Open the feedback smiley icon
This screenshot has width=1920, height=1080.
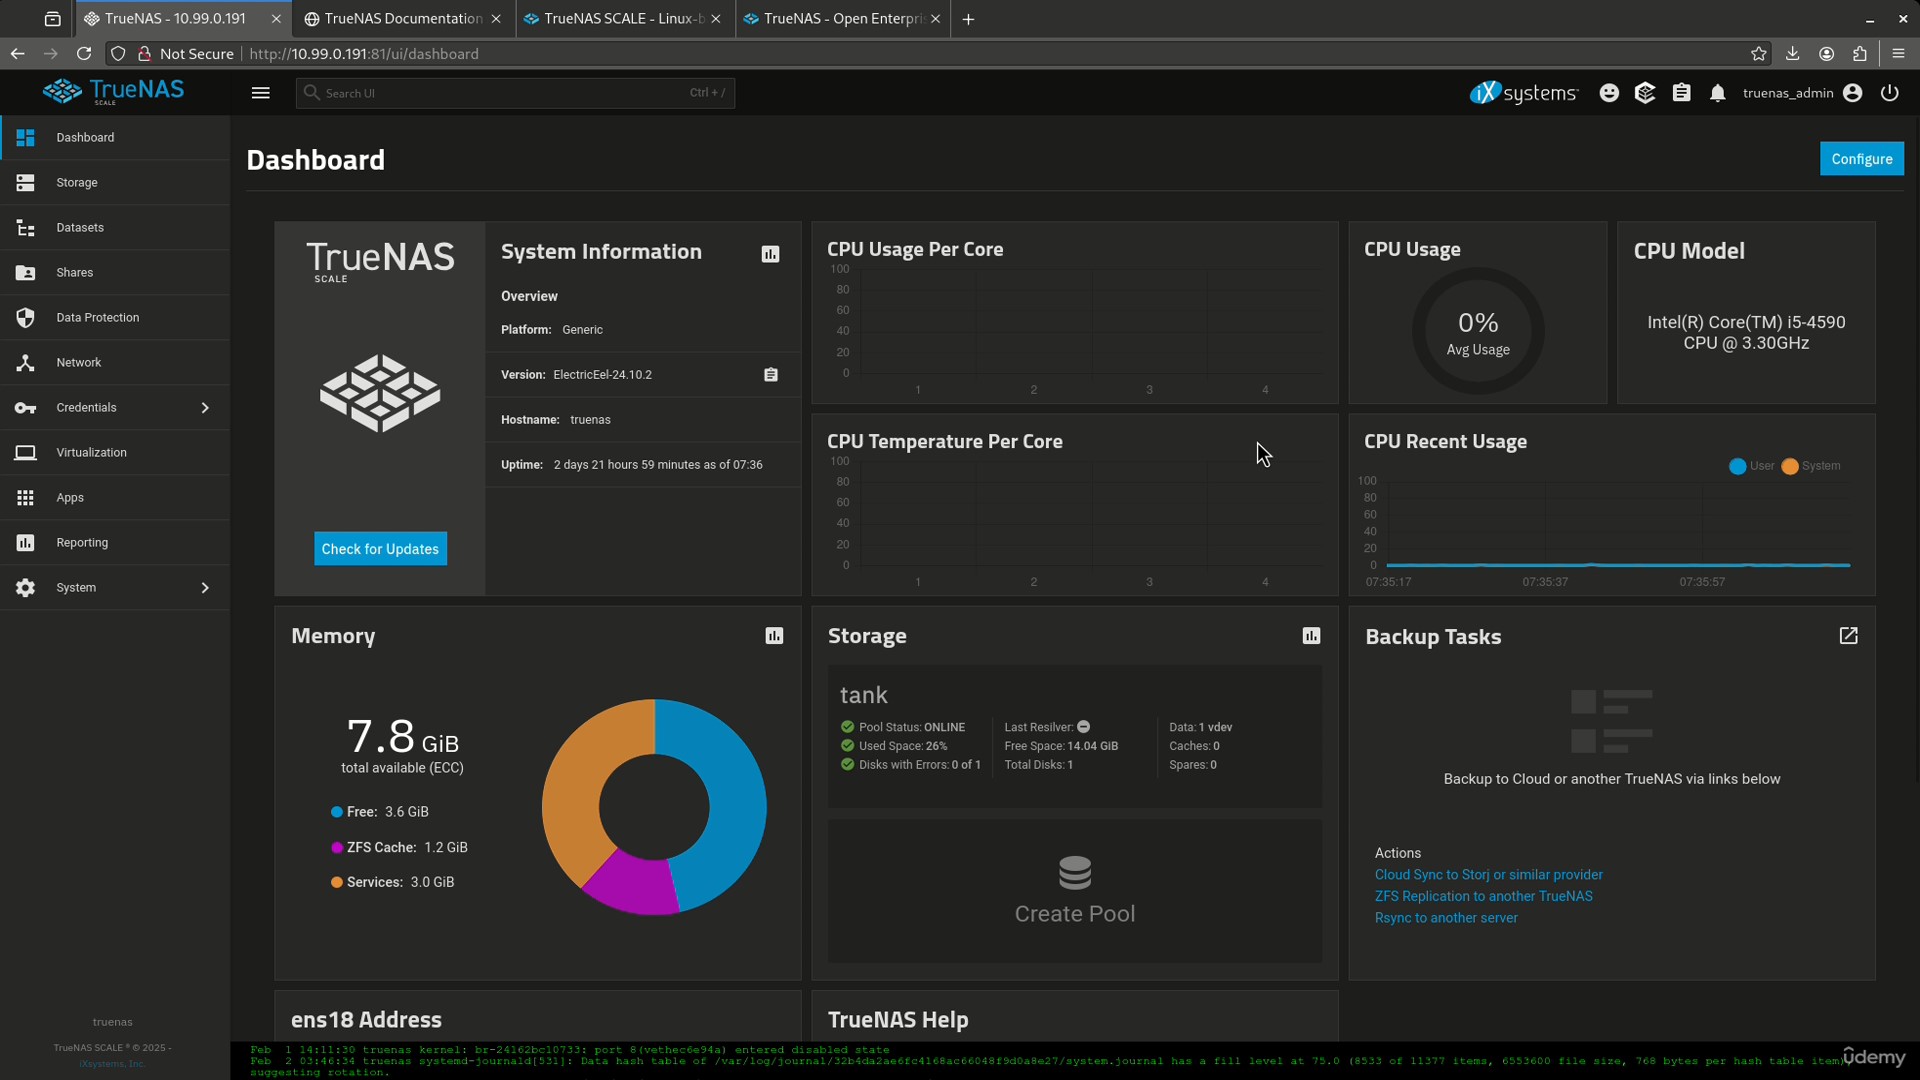point(1609,93)
